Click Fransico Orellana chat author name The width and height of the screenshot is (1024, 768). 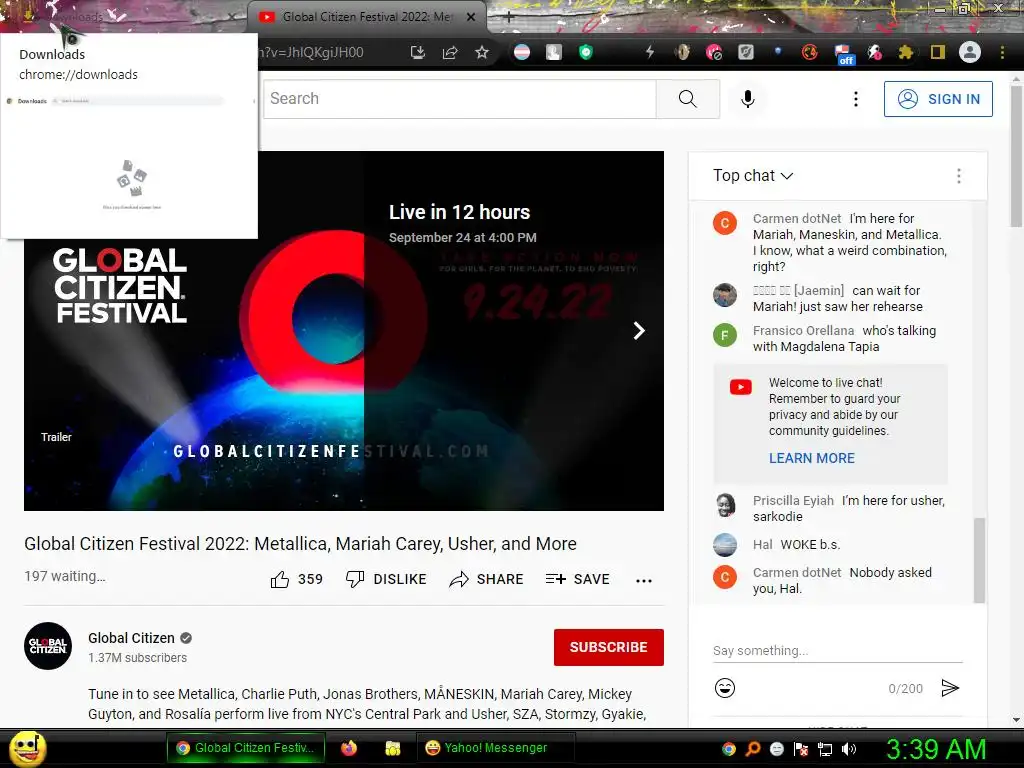[x=803, y=331]
